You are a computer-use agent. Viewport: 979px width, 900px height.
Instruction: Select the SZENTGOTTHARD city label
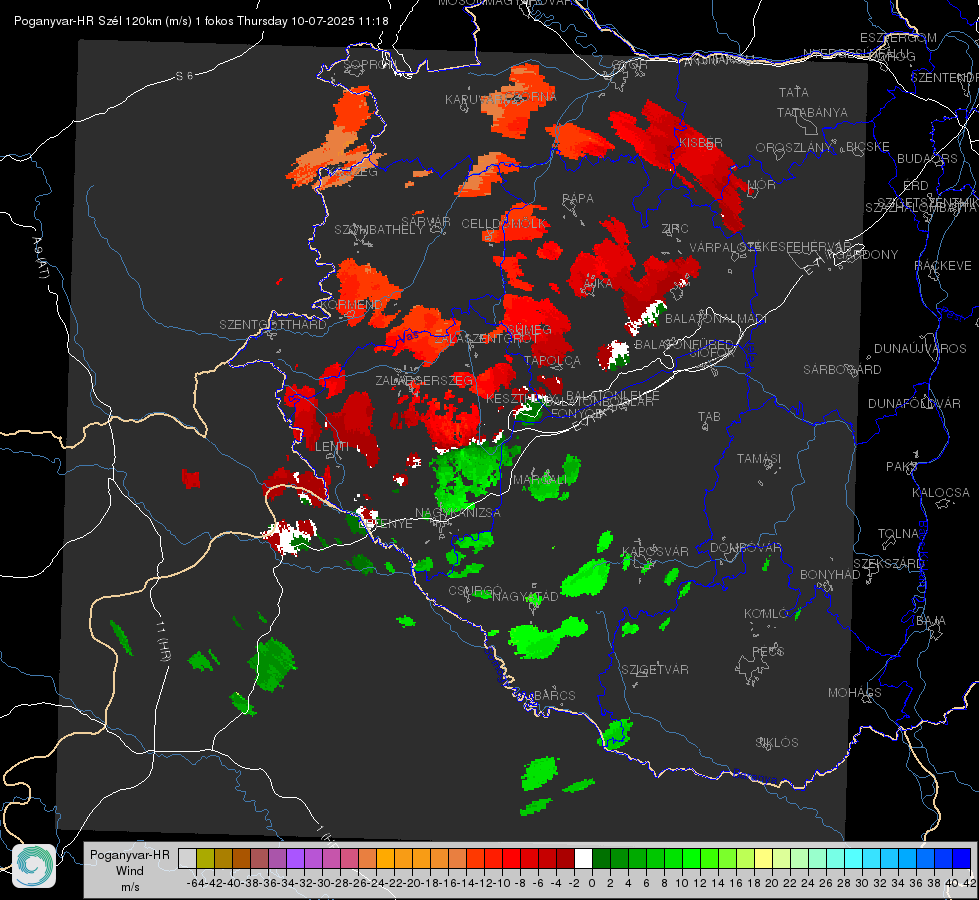tap(273, 324)
